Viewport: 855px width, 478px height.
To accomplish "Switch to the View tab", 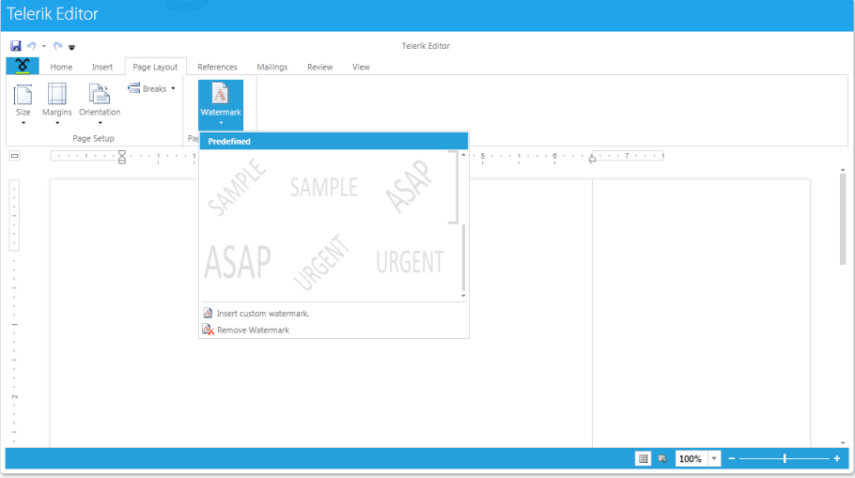I will [x=360, y=67].
